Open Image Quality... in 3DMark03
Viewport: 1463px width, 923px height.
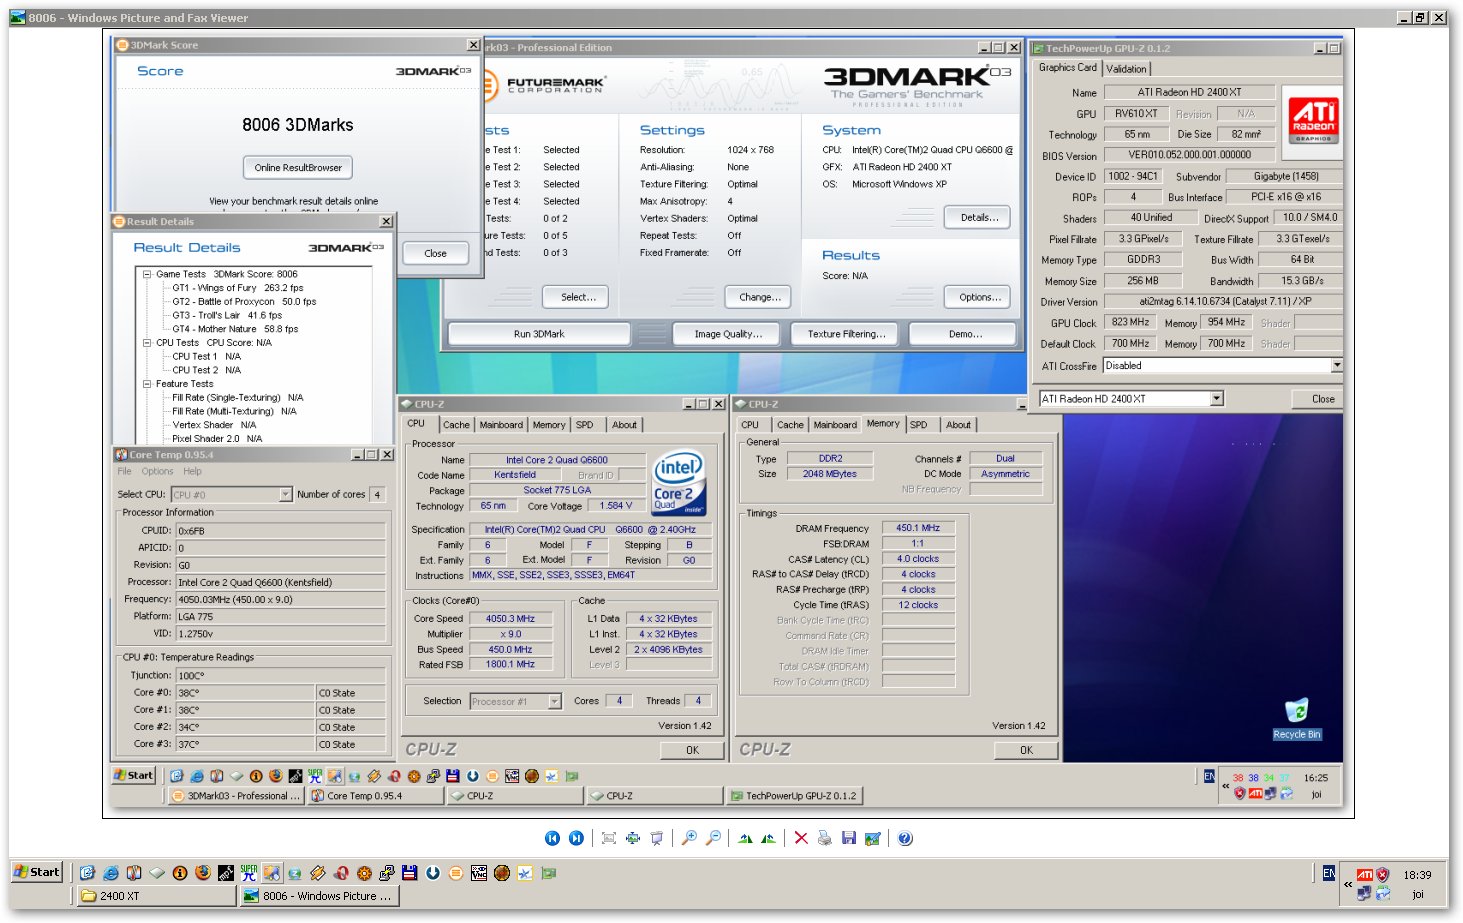point(728,334)
